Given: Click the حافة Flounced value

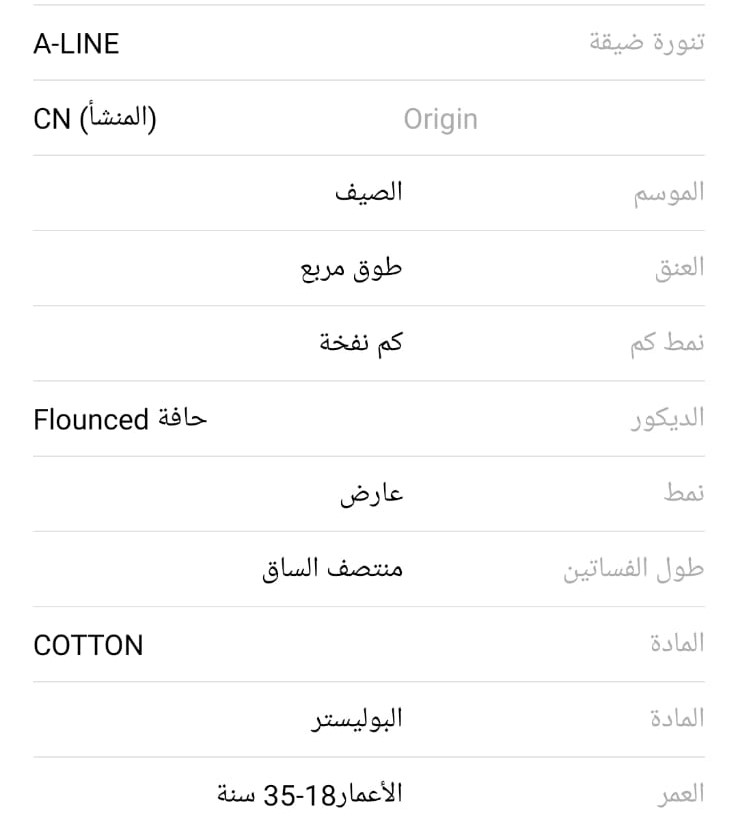Looking at the screenshot, I should pyautogui.click(x=120, y=419).
